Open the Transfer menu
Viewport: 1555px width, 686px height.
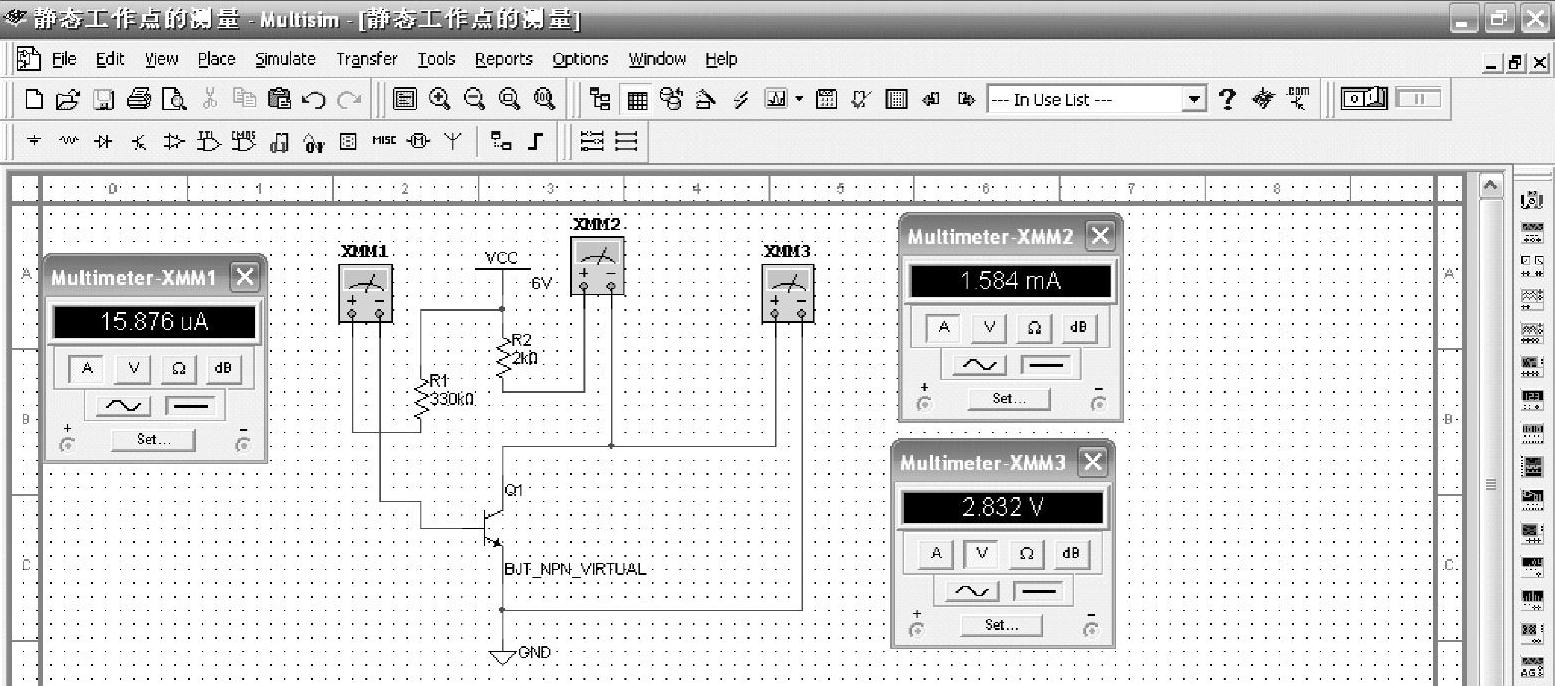[366, 59]
